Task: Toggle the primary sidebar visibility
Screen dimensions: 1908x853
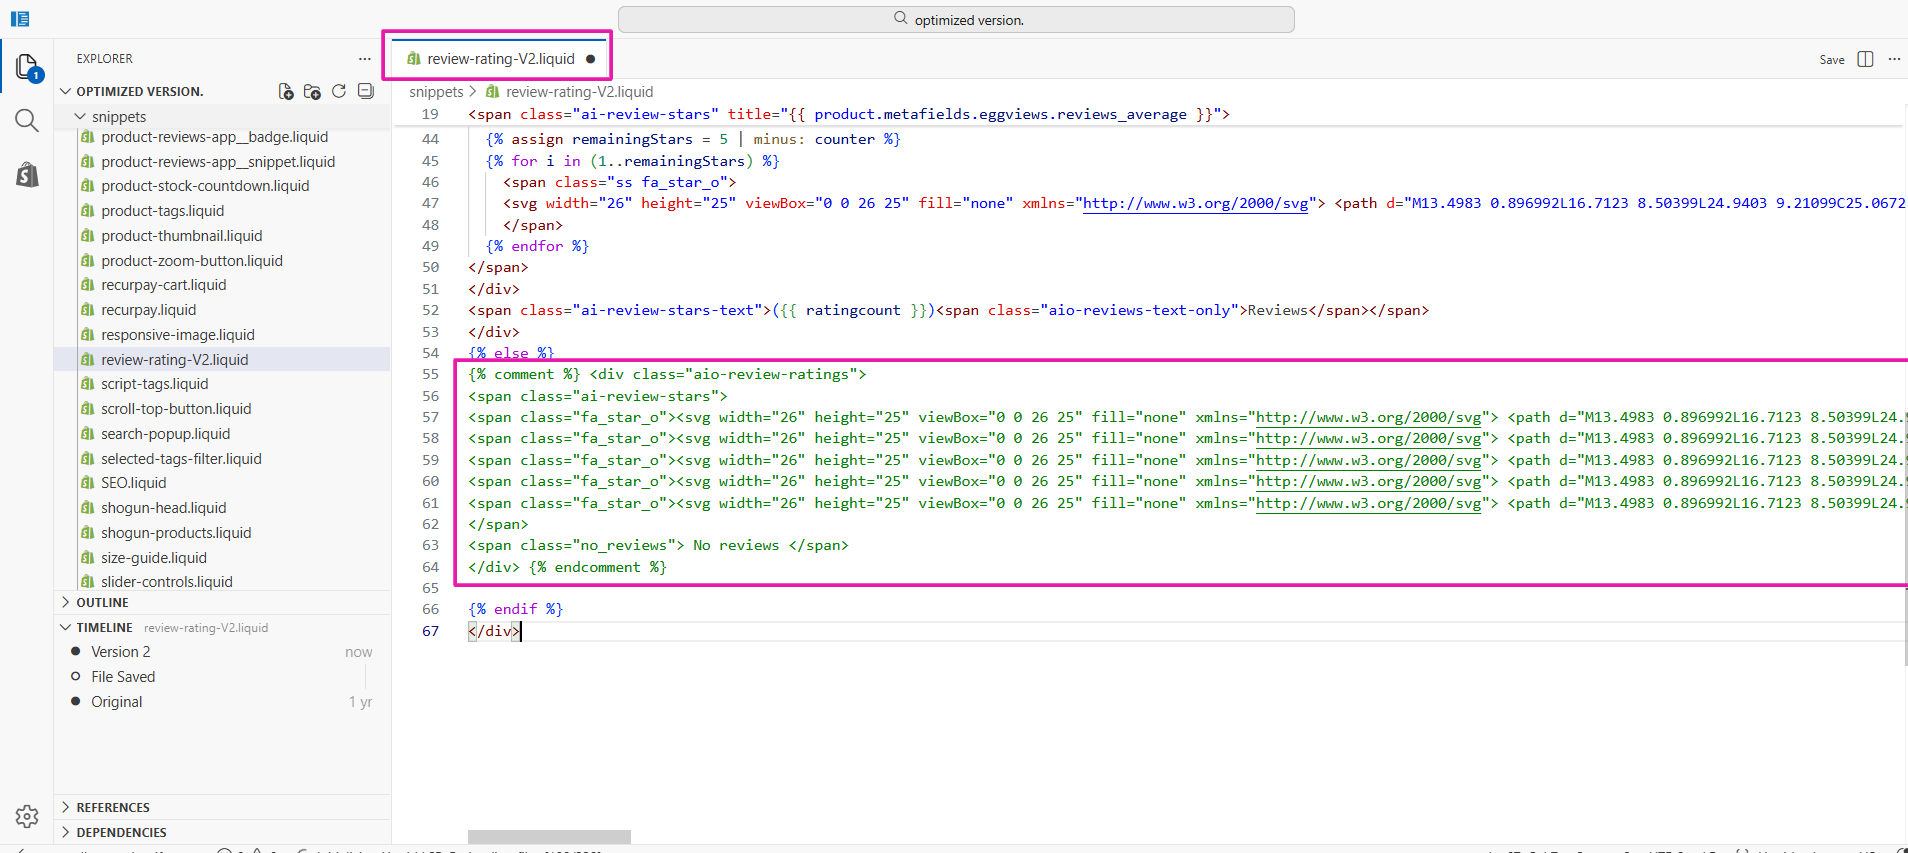Action: coord(20,19)
